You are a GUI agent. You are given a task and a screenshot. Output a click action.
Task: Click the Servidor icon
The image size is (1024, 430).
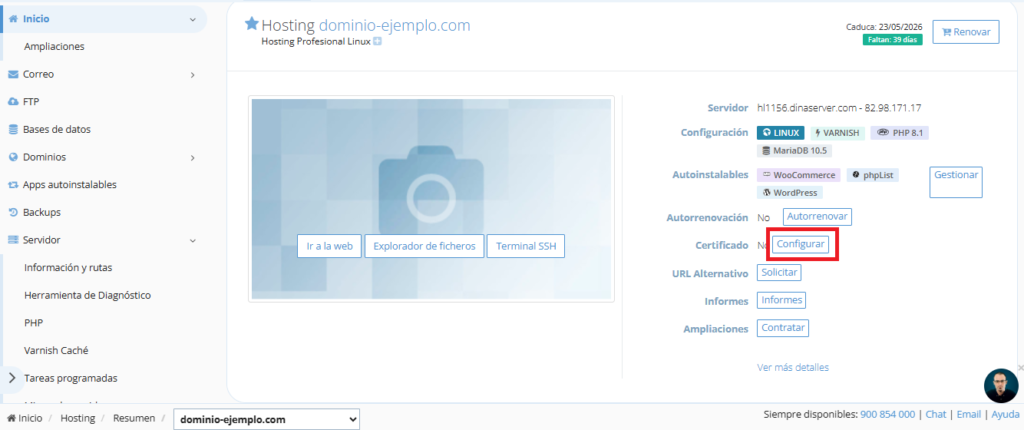[x=13, y=240]
